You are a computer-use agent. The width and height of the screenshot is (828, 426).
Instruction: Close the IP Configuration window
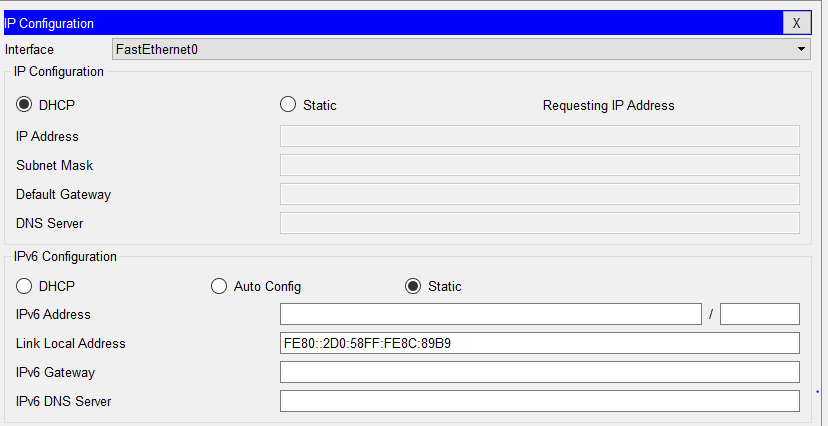click(x=796, y=23)
